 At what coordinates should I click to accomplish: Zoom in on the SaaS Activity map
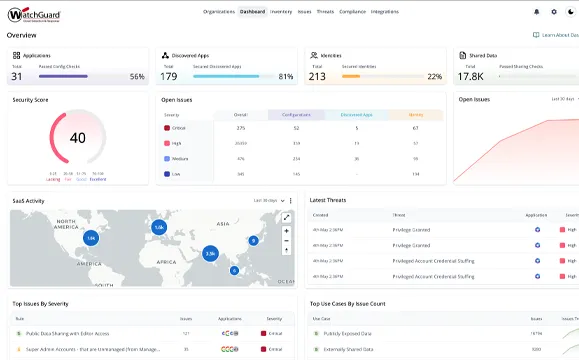pyautogui.click(x=286, y=231)
